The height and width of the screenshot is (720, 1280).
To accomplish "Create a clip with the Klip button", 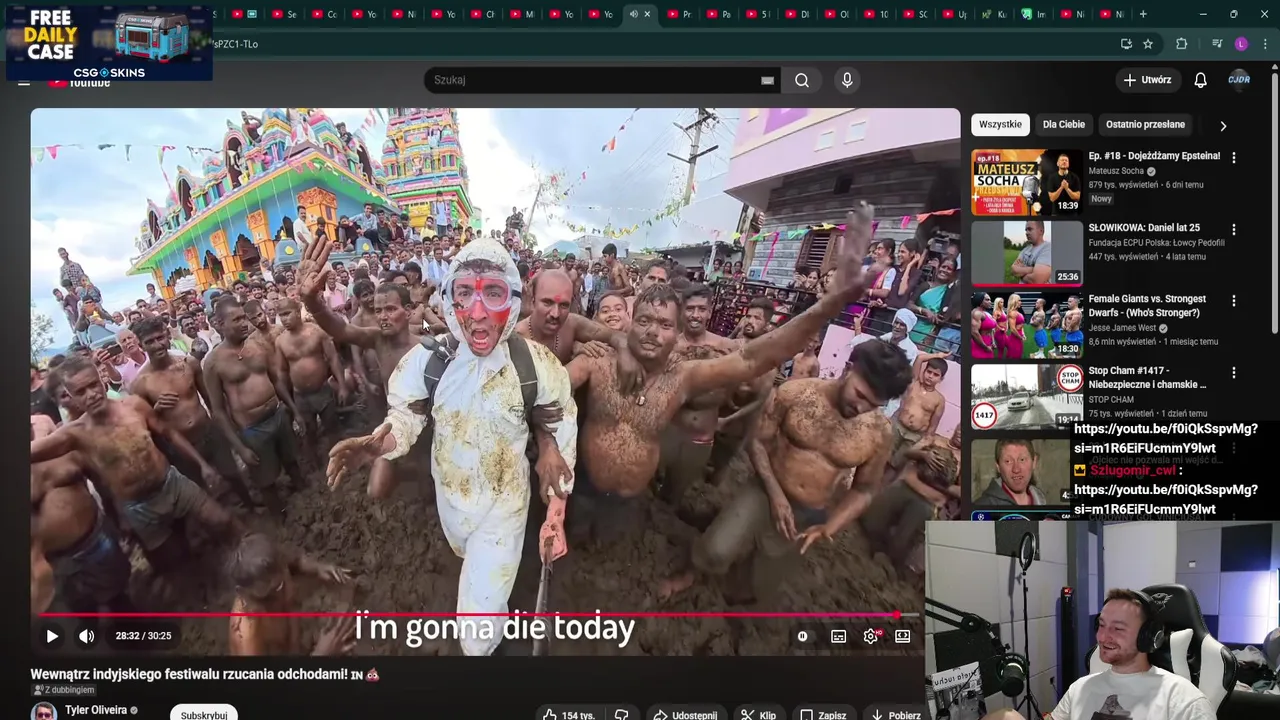I will 758,715.
